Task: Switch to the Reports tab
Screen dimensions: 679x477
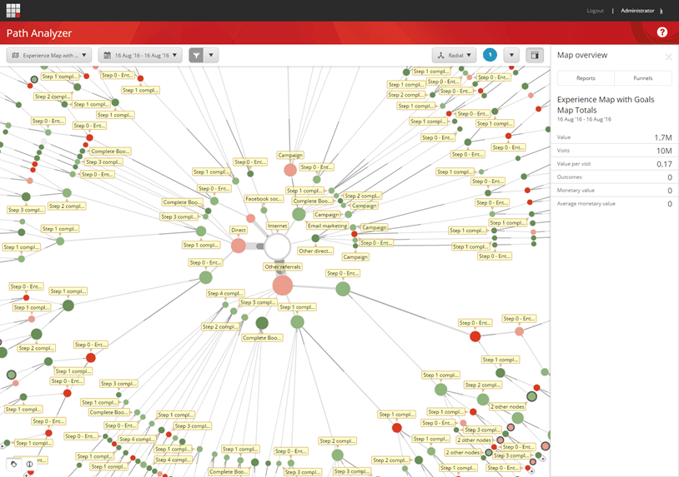Action: 585,78
